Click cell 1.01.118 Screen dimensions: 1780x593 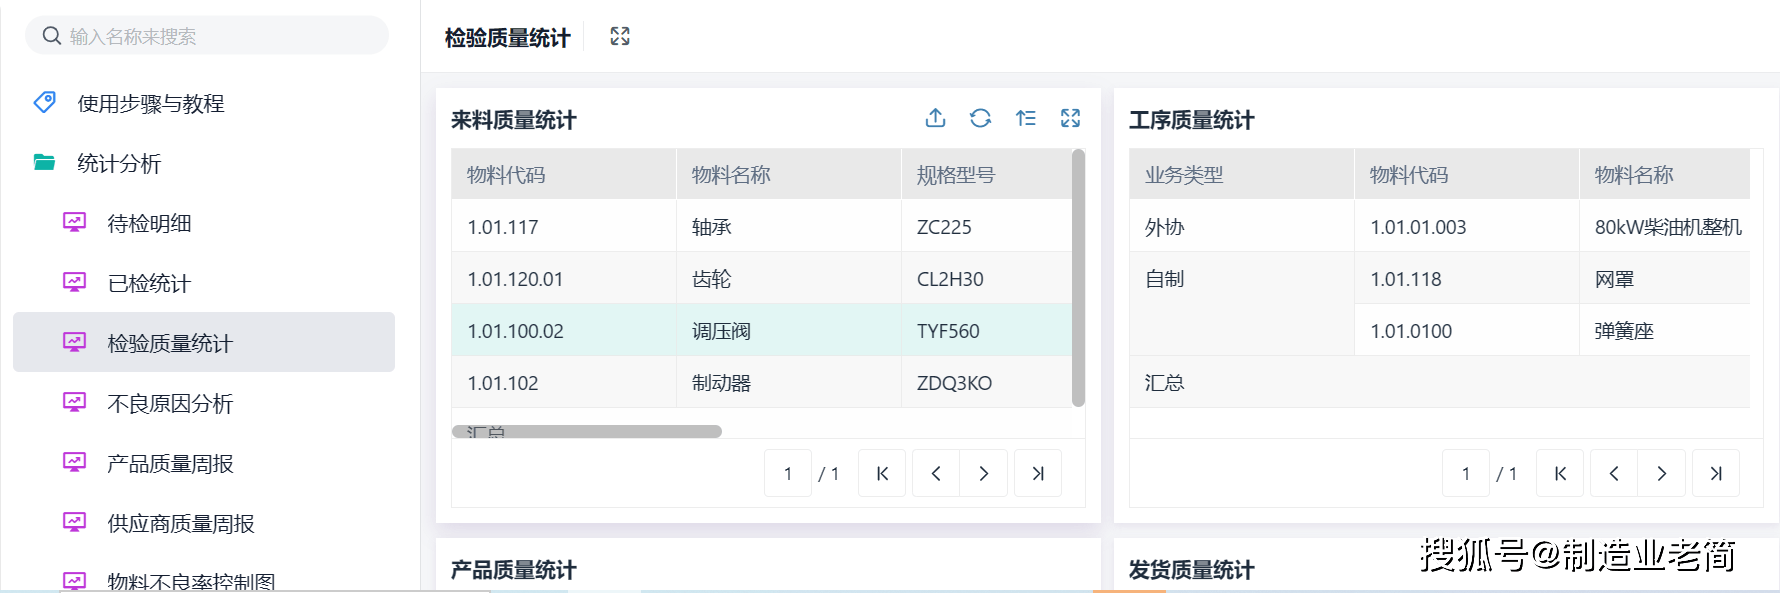click(1467, 278)
